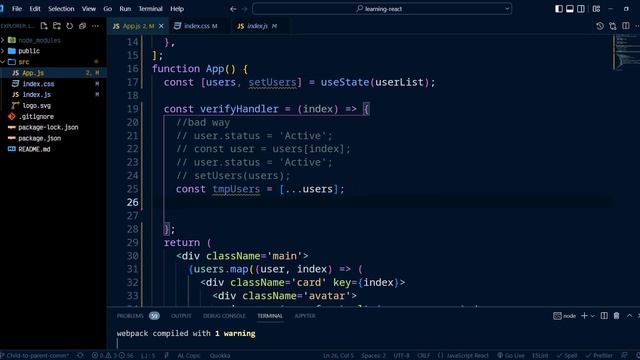Switch to the Problems panel tab
The width and height of the screenshot is (640, 360).
[x=138, y=316]
